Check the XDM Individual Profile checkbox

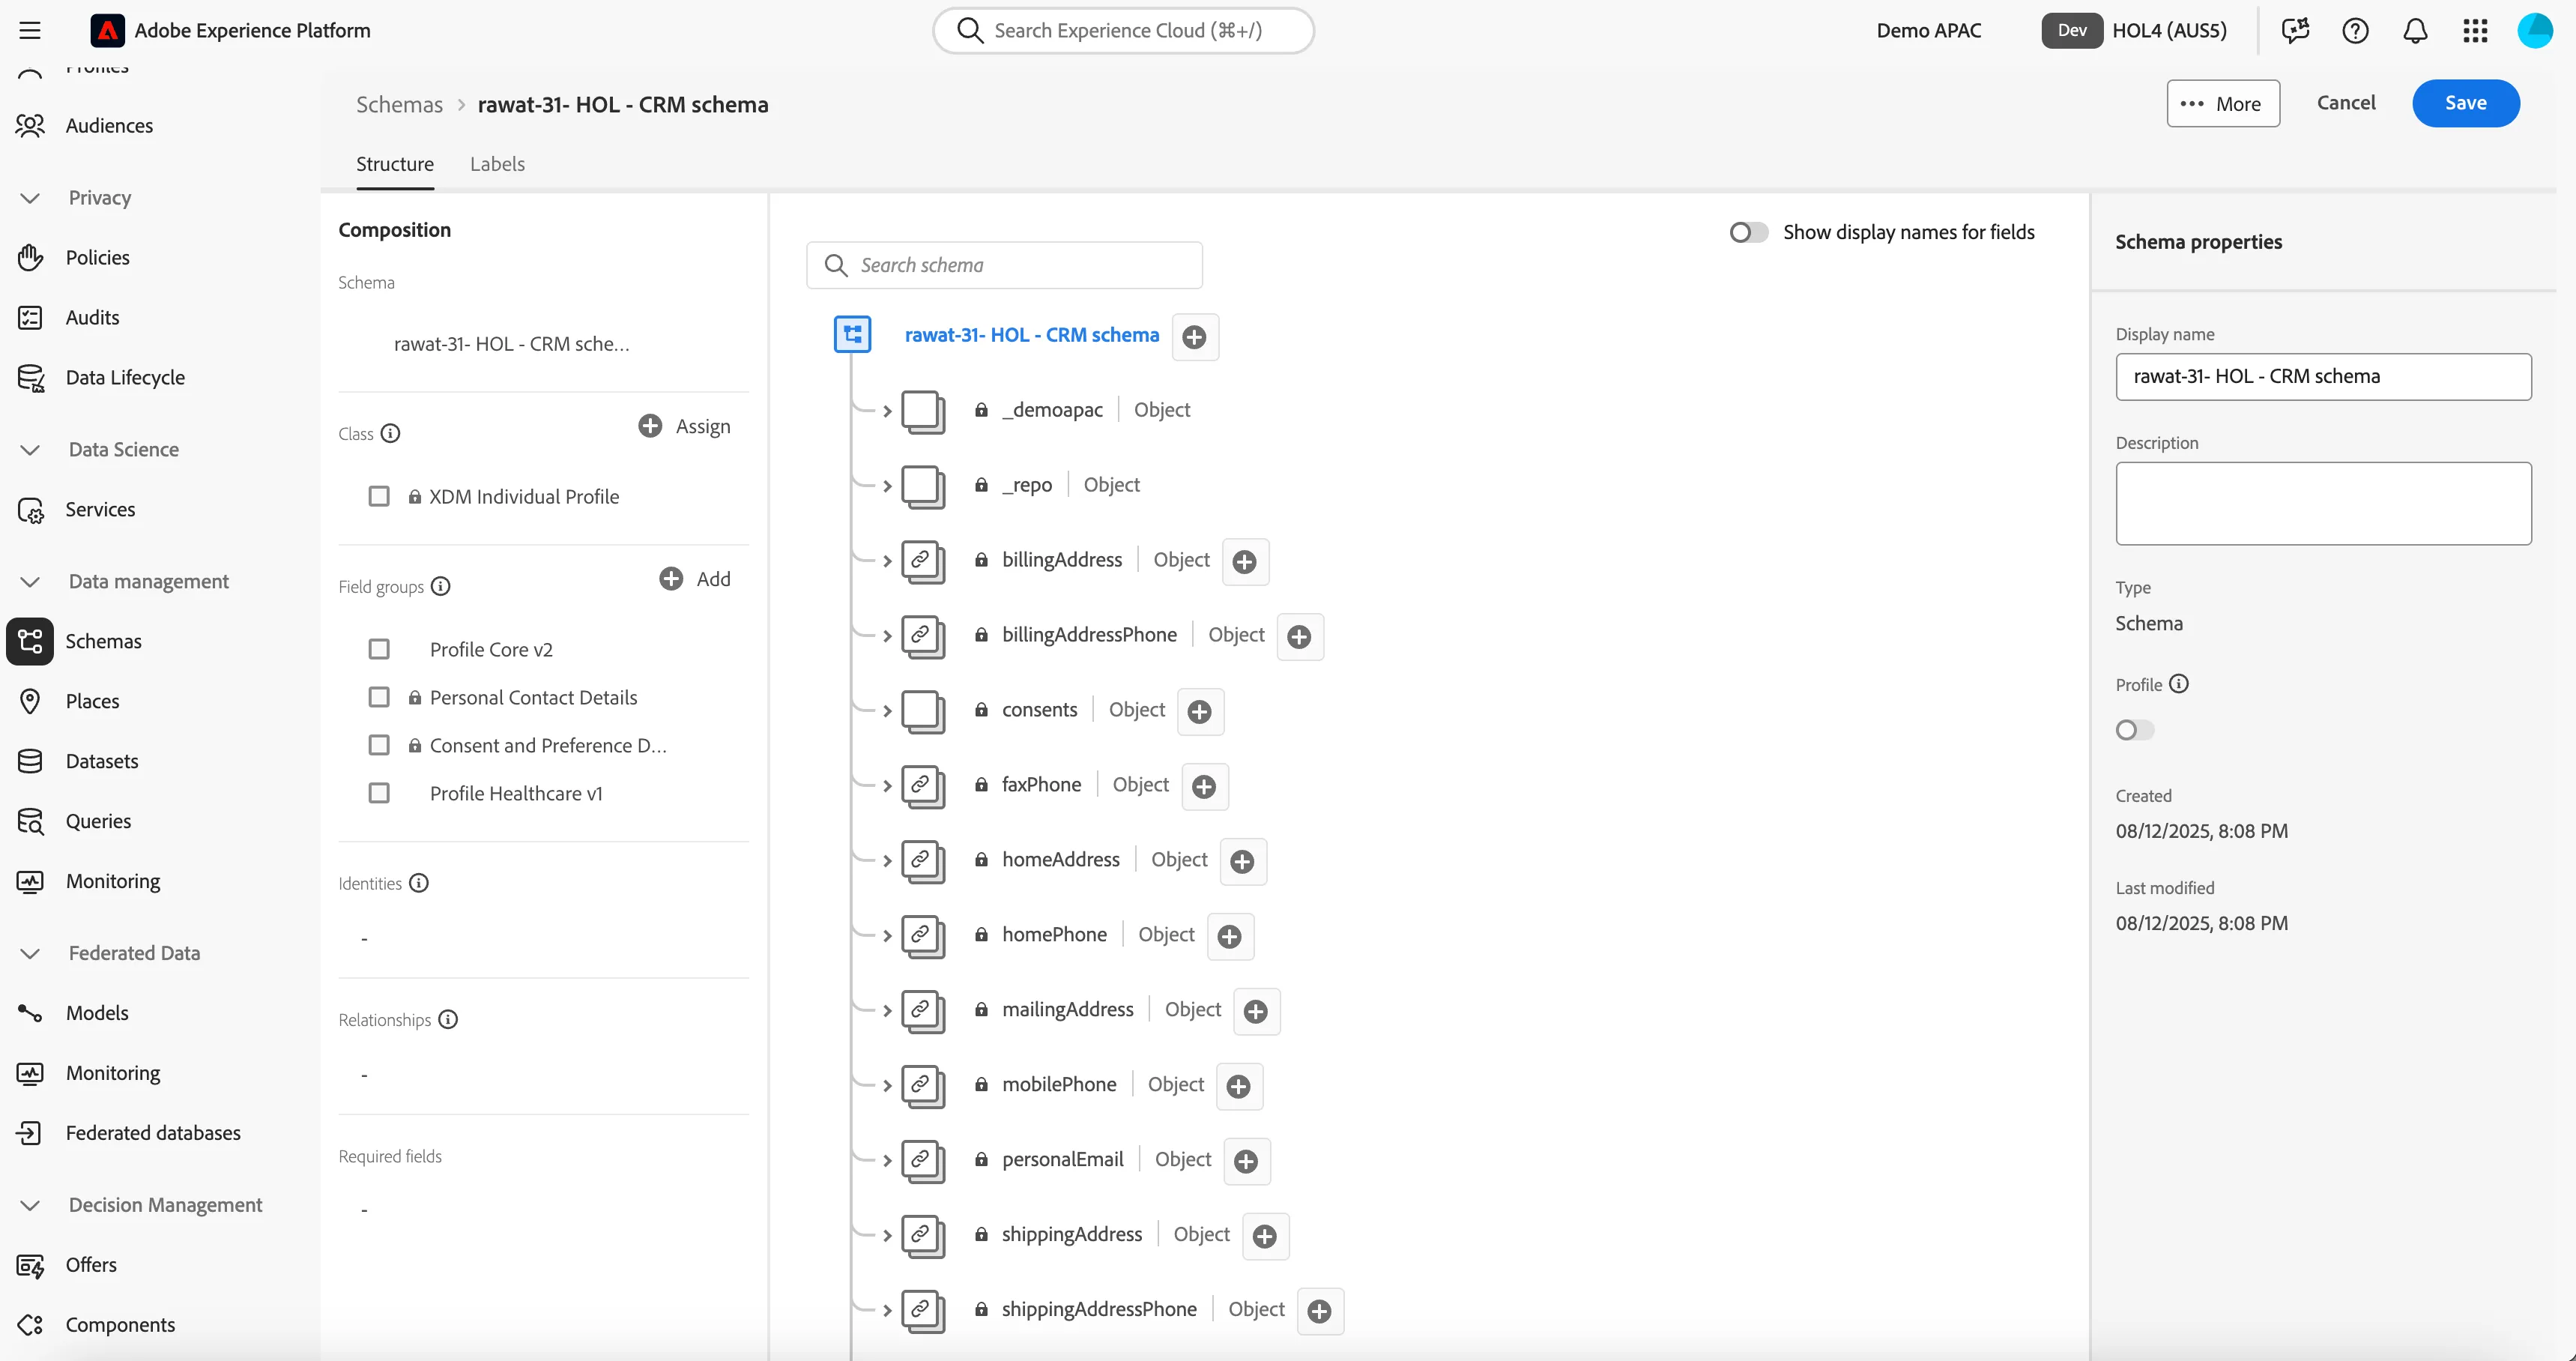pos(379,496)
